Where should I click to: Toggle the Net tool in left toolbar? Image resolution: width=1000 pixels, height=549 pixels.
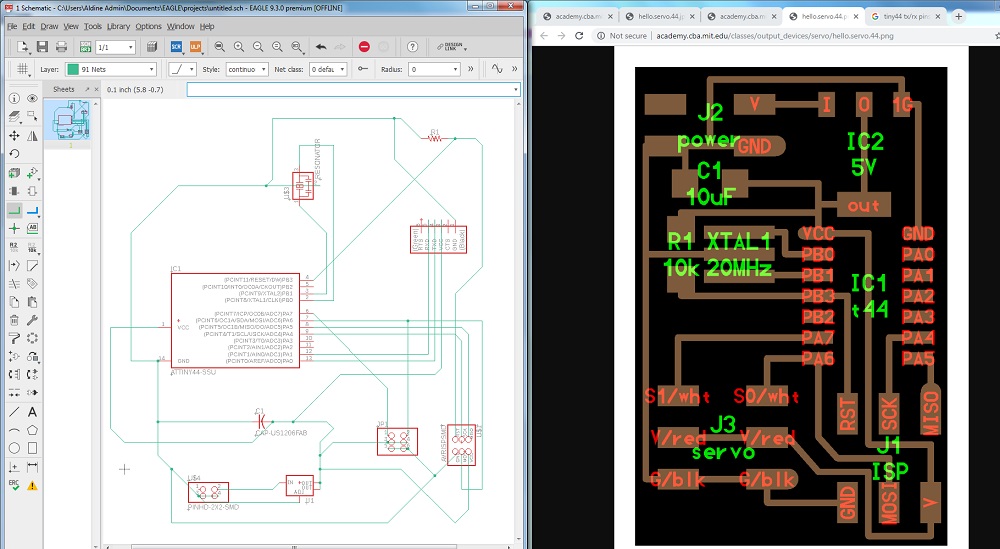[x=14, y=210]
